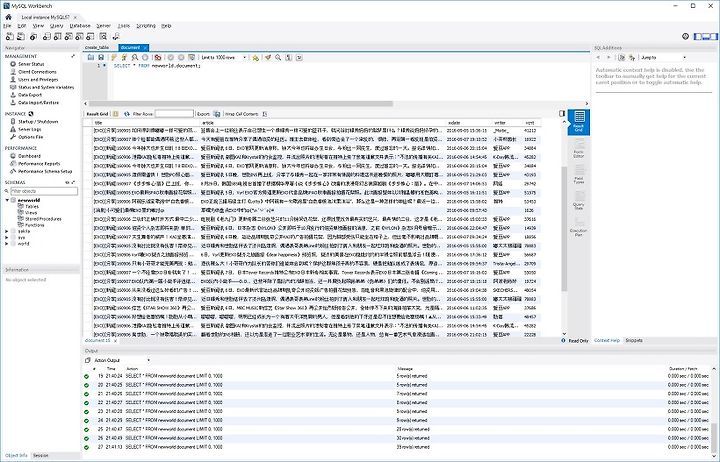The height and width of the screenshot is (462, 720).
Task: Save the script with the floppy disk icon
Action: click(101, 57)
